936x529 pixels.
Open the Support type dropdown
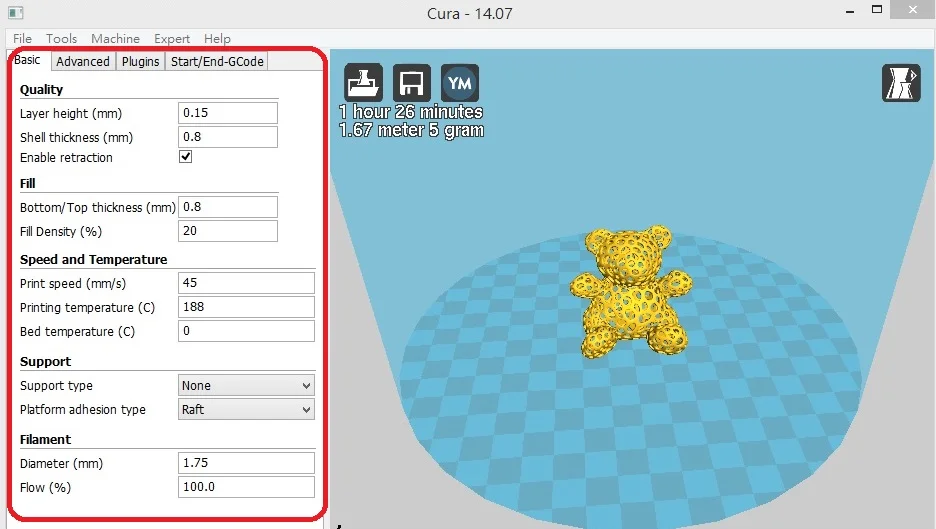pyautogui.click(x=246, y=386)
